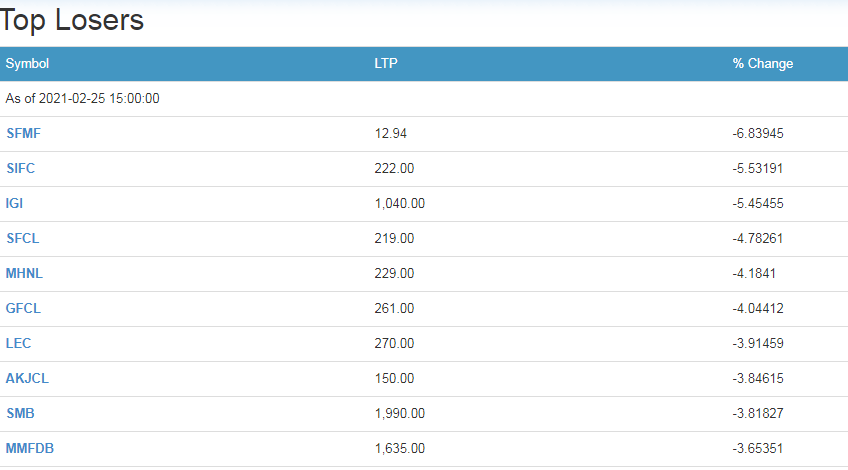Open the IGI stock link
This screenshot has height=470, width=848.
[x=14, y=203]
